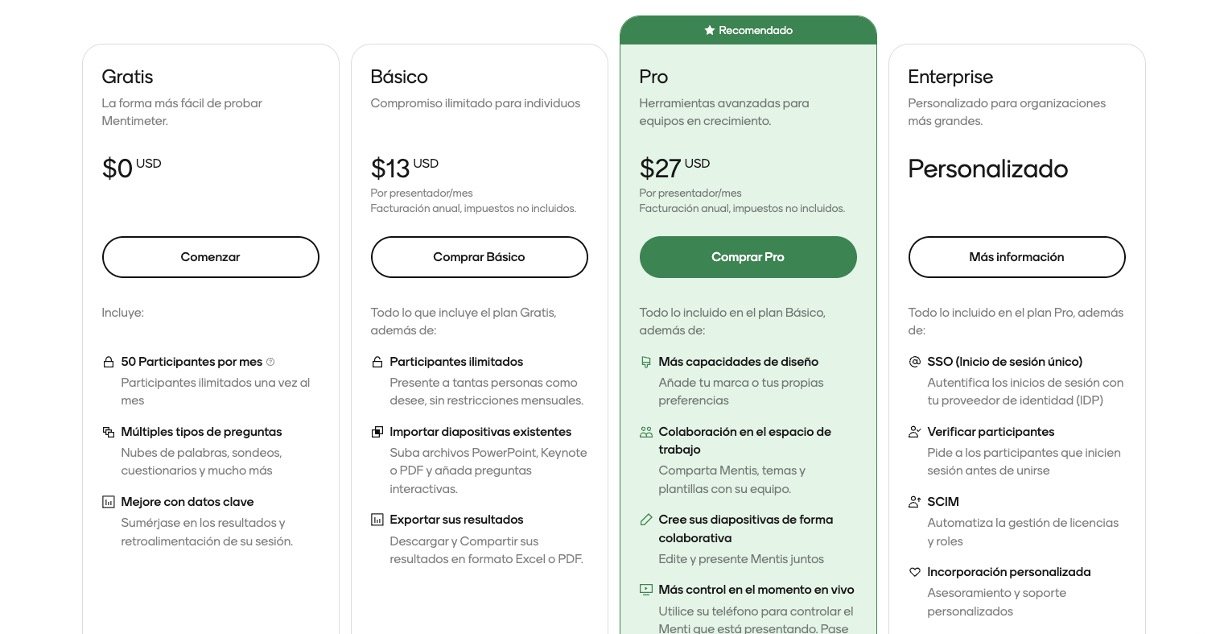This screenshot has height=634, width=1224.
Task: Click the Múltiples tipos de preguntas icon
Action: 108,432
